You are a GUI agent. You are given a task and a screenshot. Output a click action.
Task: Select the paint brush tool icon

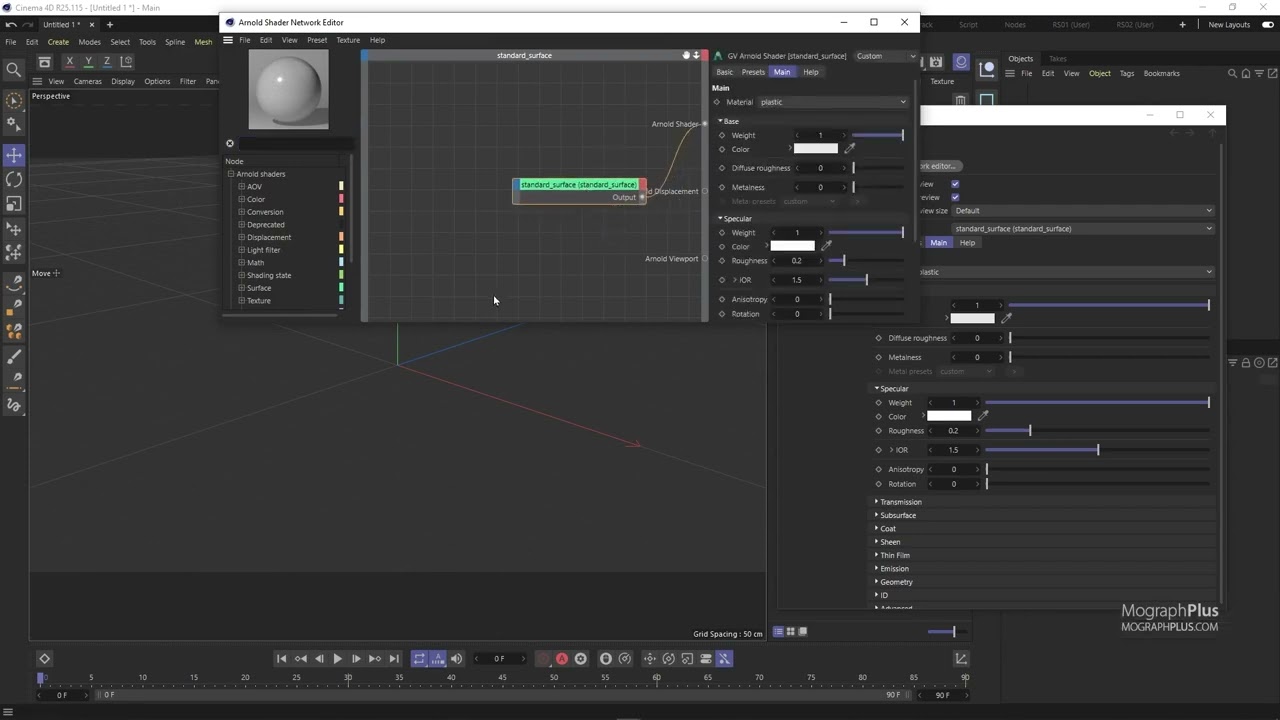(x=14, y=357)
